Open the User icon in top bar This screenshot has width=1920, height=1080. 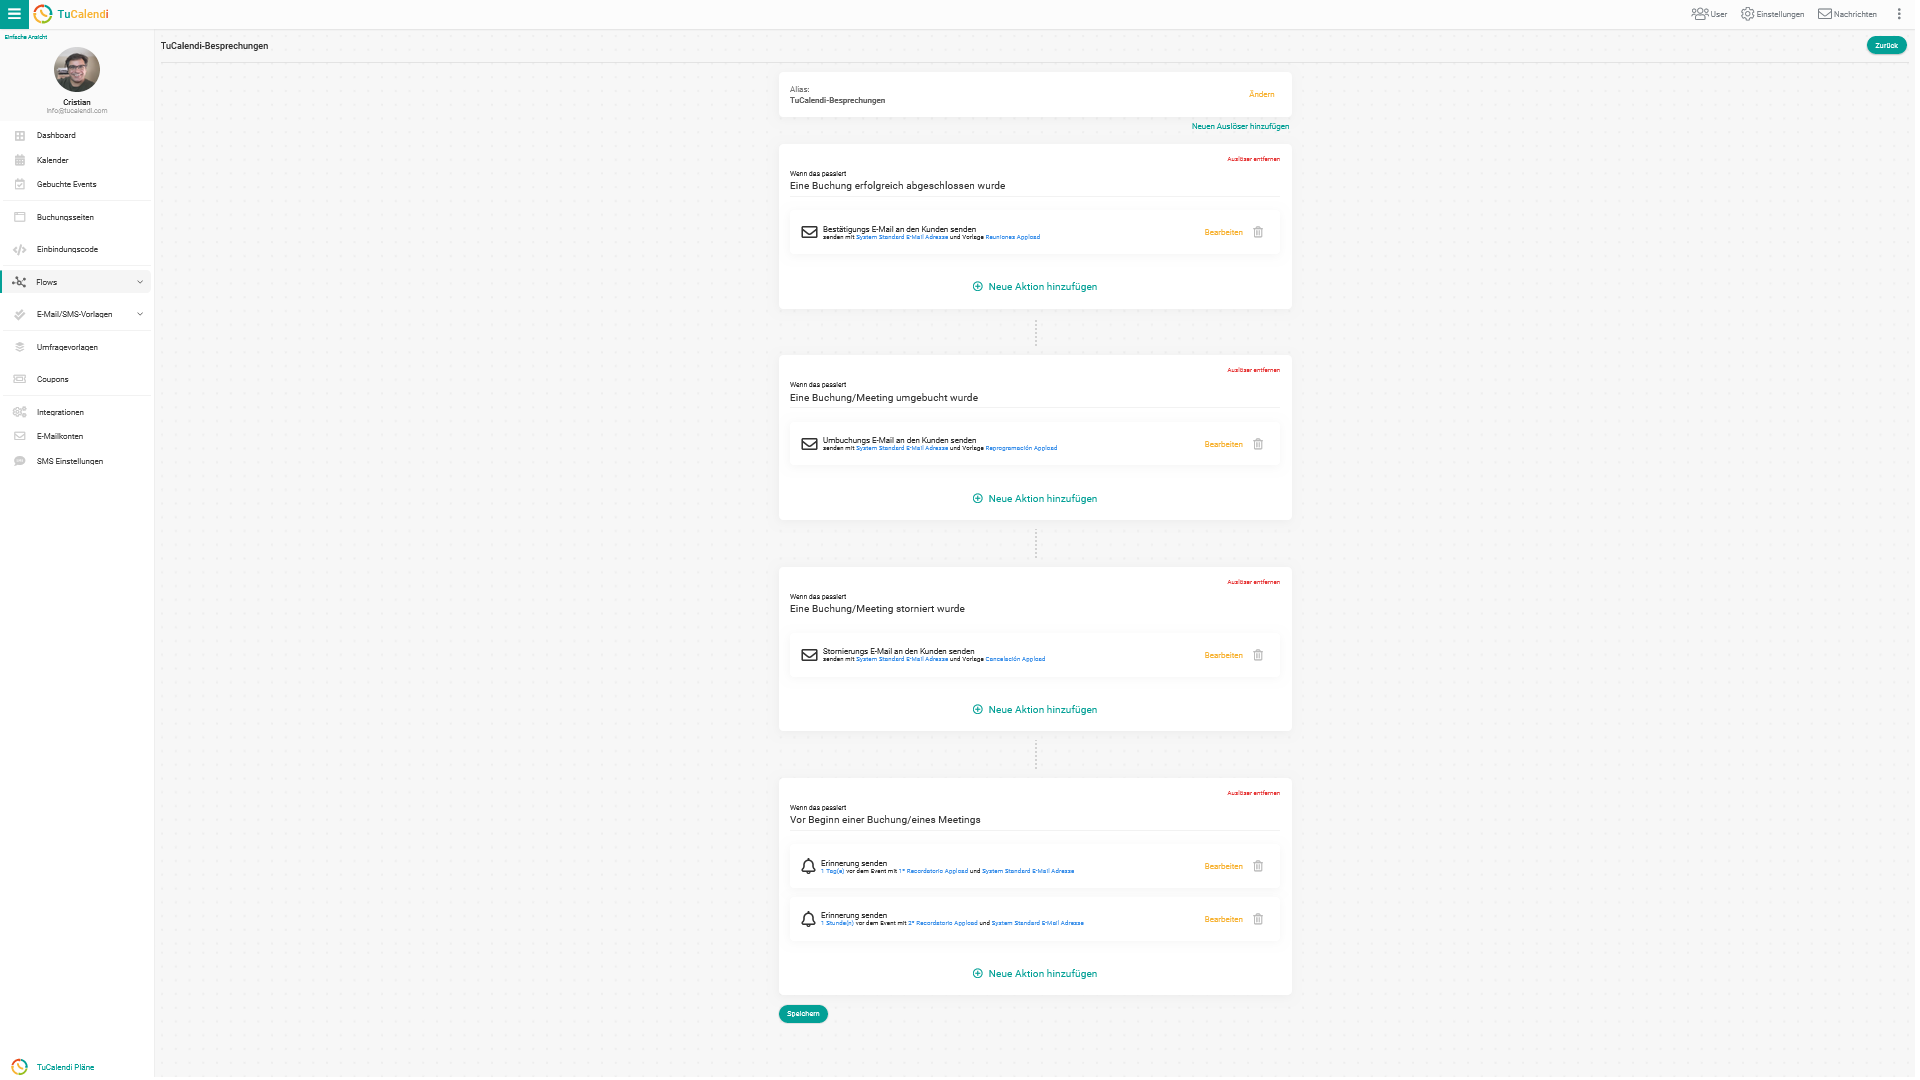[1709, 14]
